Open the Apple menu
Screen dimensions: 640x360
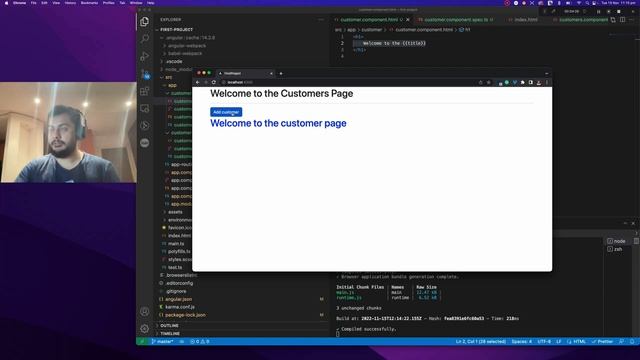coord(6,3)
